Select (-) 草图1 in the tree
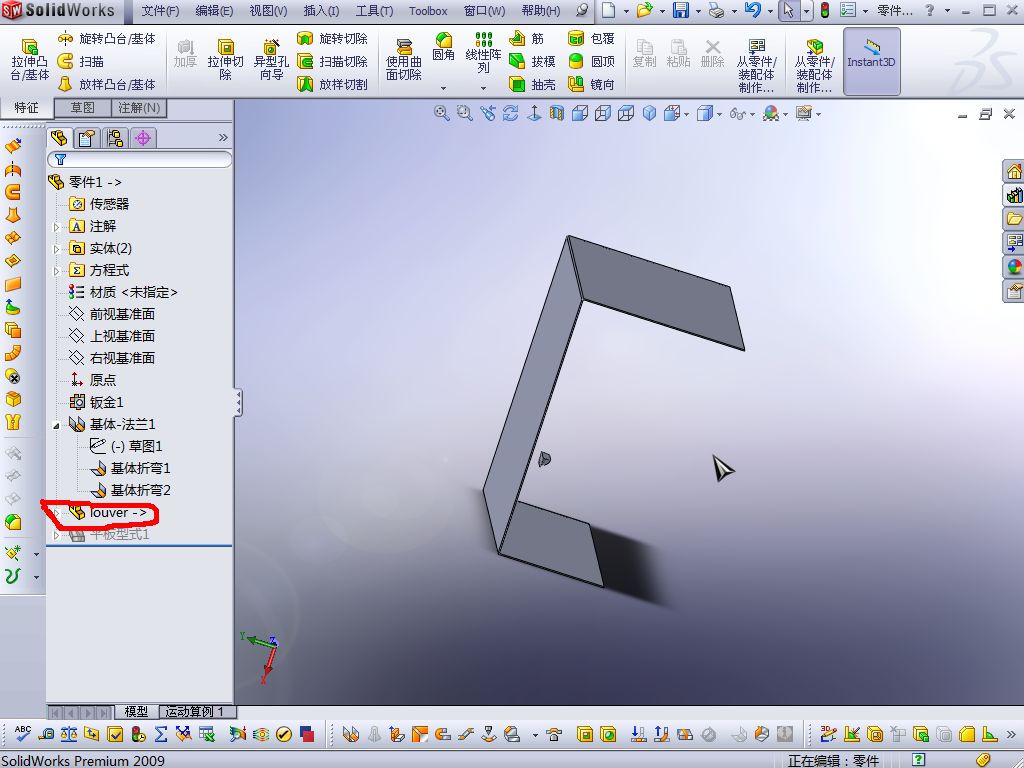 point(125,446)
